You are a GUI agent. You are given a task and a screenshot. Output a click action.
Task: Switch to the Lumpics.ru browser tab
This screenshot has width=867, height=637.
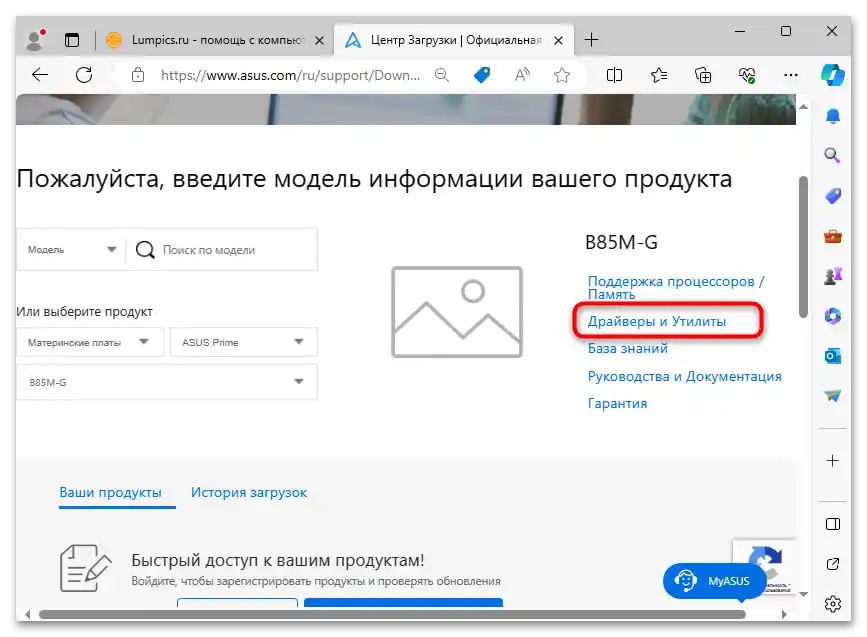click(x=216, y=40)
